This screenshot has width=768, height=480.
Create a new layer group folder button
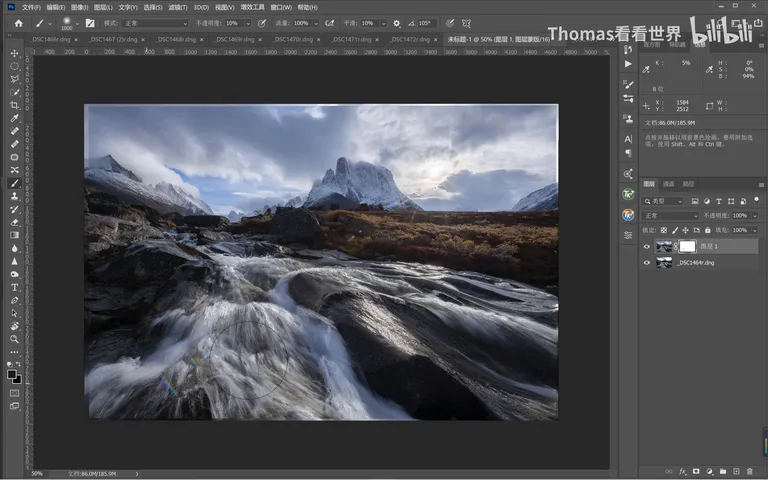[x=722, y=471]
